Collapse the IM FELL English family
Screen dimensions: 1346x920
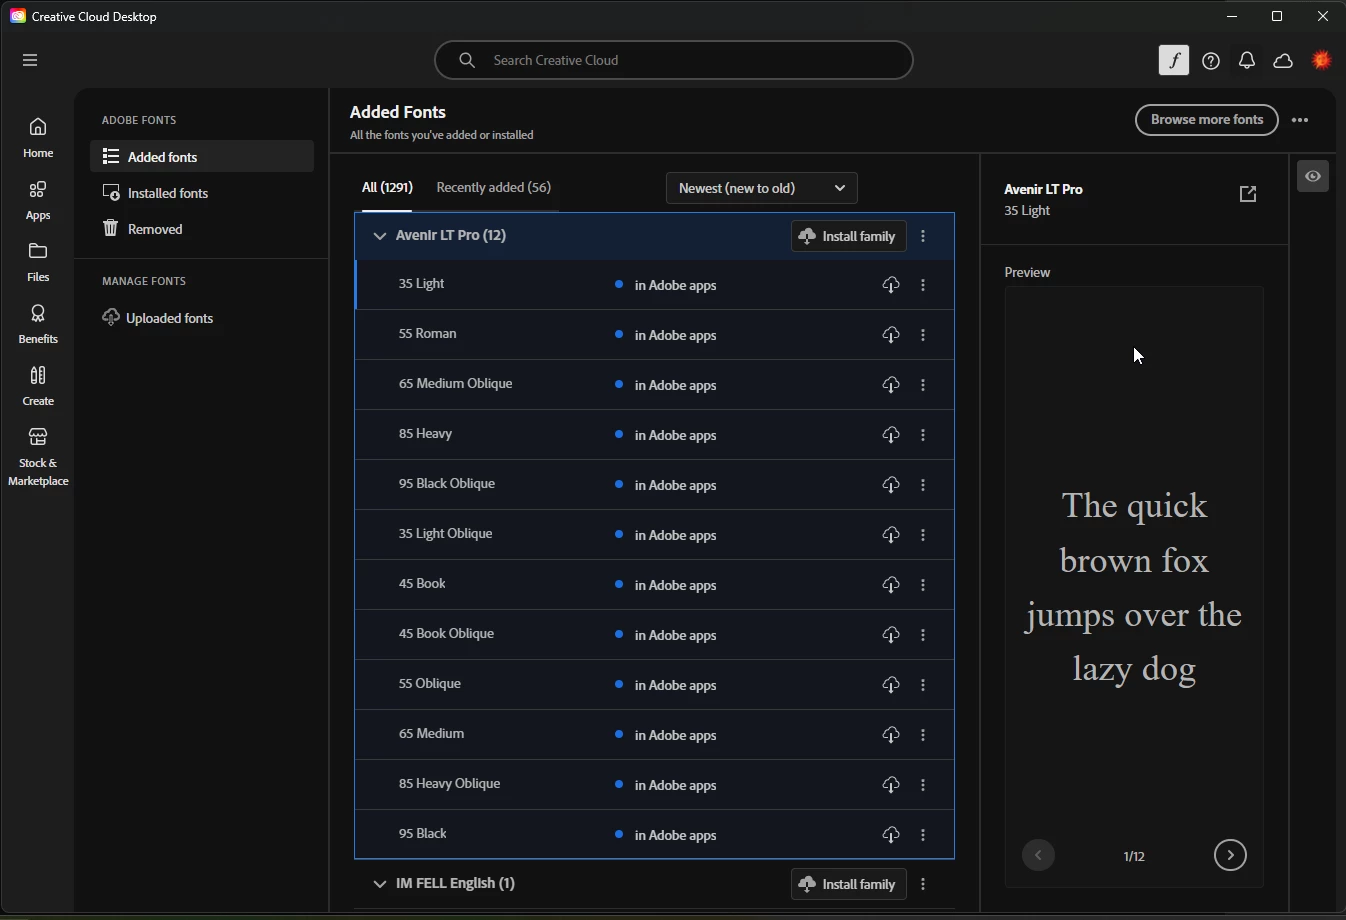[x=379, y=884]
